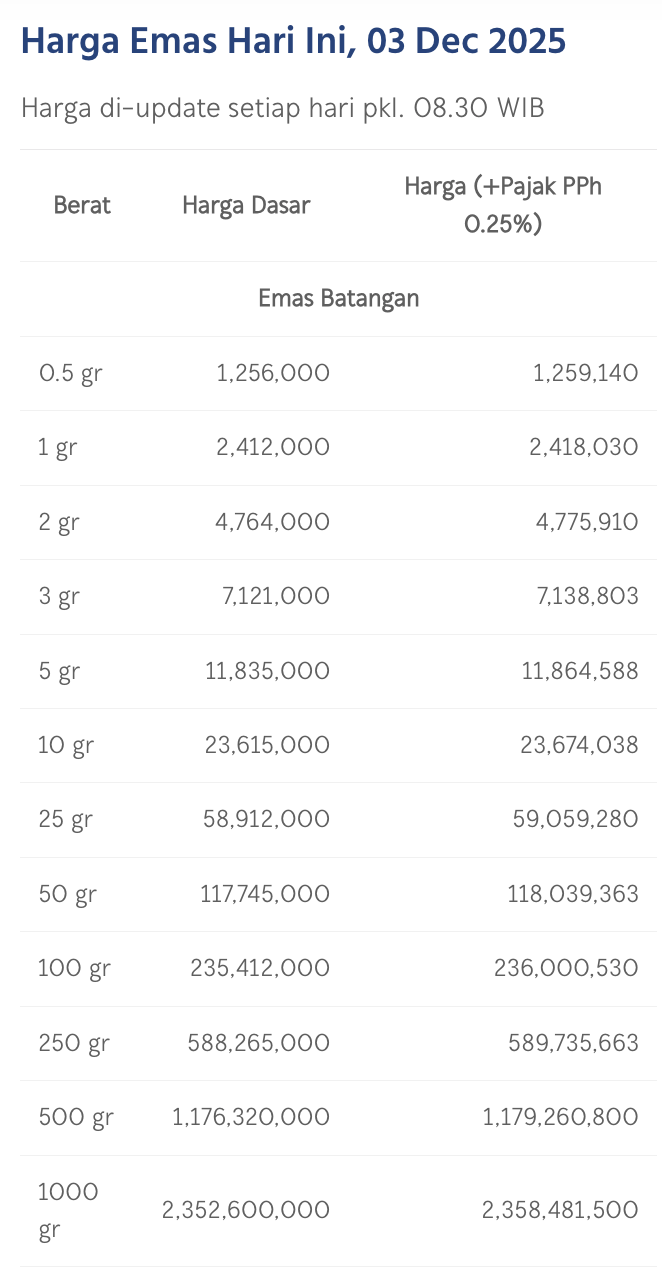Click the 'Harga Dasar' column header
This screenshot has height=1270, width=662.
[x=246, y=205]
